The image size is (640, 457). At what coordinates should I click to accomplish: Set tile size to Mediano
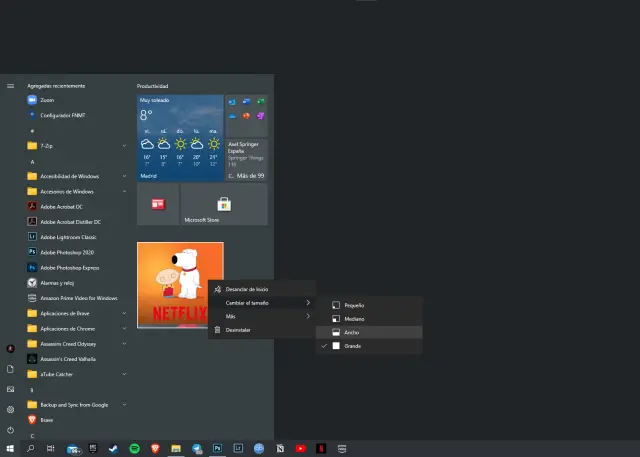point(355,318)
